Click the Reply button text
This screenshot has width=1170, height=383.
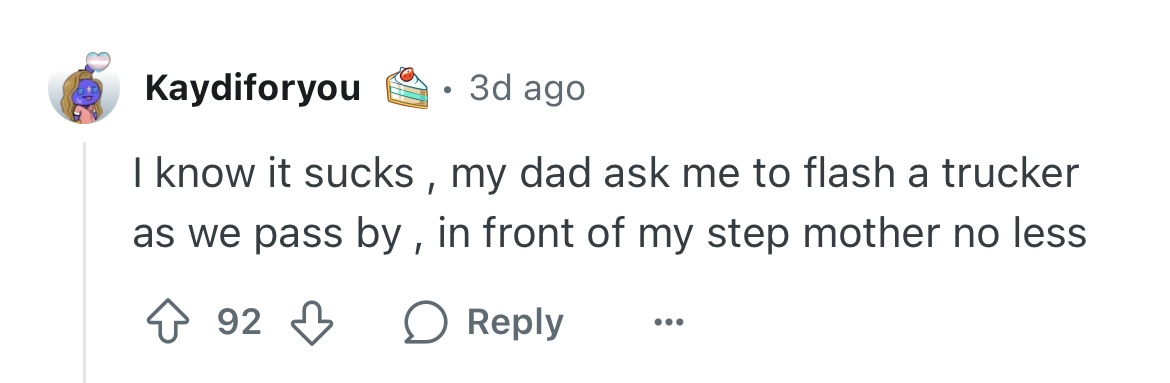pyautogui.click(x=515, y=323)
